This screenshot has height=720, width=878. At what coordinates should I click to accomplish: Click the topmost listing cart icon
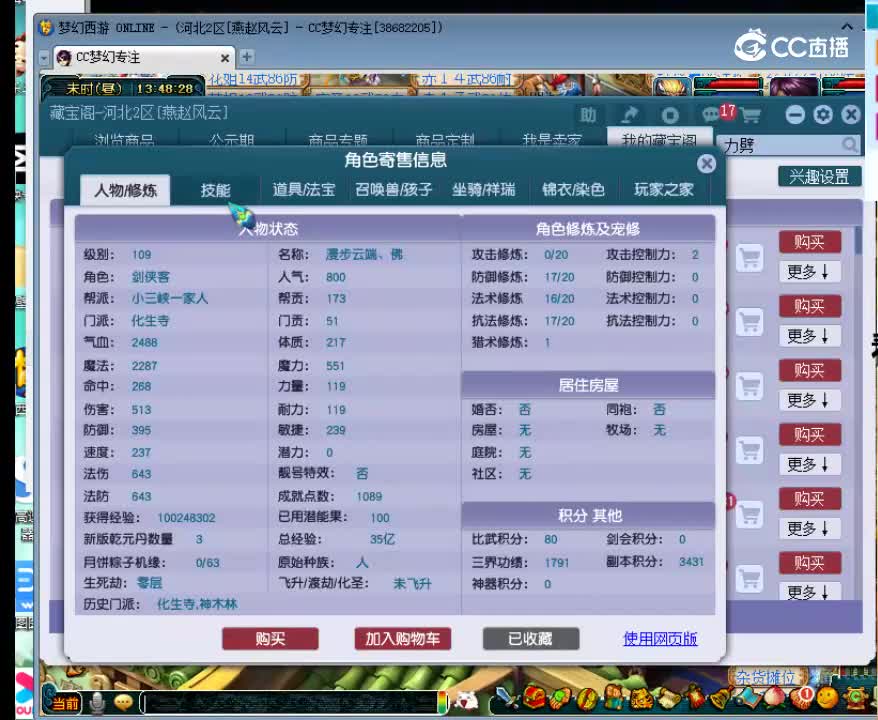coord(749,258)
